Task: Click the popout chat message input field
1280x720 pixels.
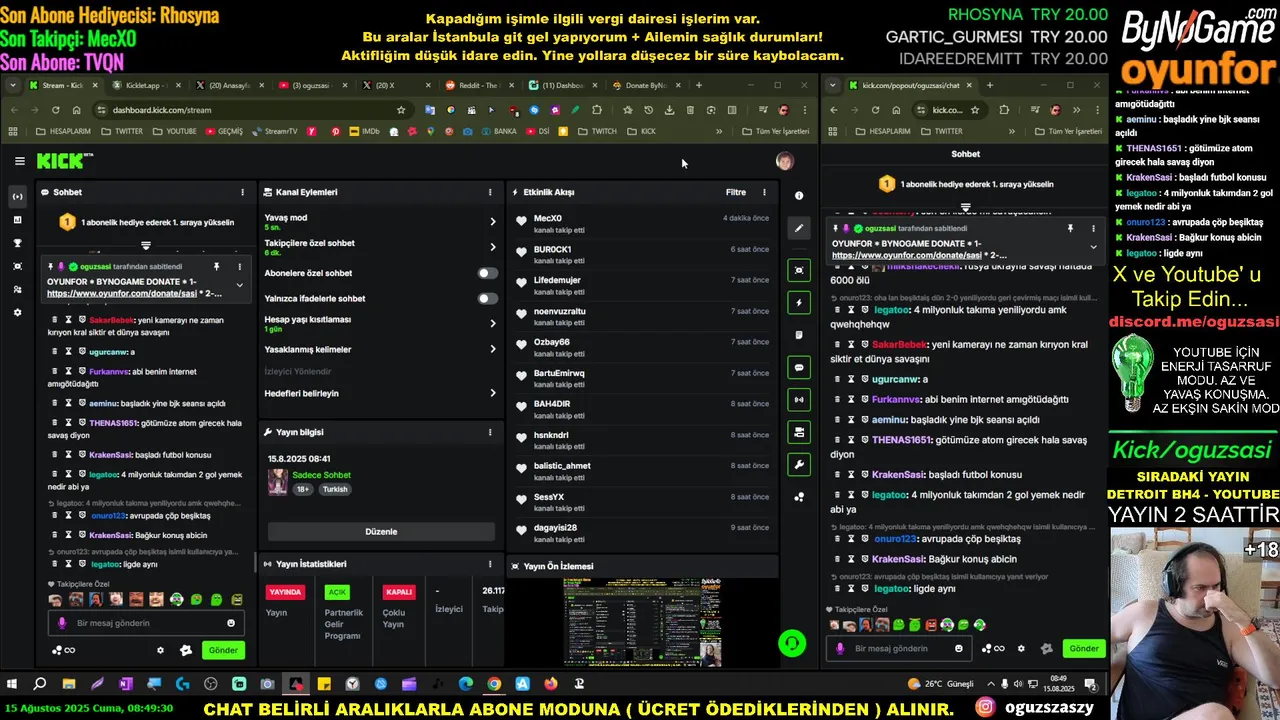Action: click(x=898, y=648)
